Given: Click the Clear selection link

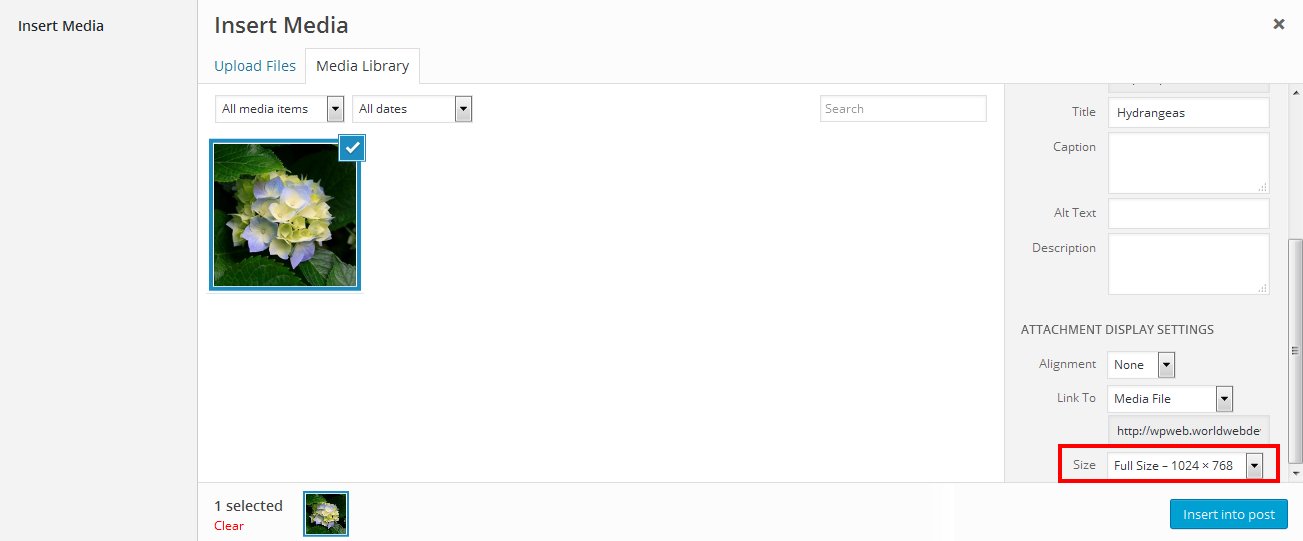Looking at the screenshot, I should (x=229, y=526).
